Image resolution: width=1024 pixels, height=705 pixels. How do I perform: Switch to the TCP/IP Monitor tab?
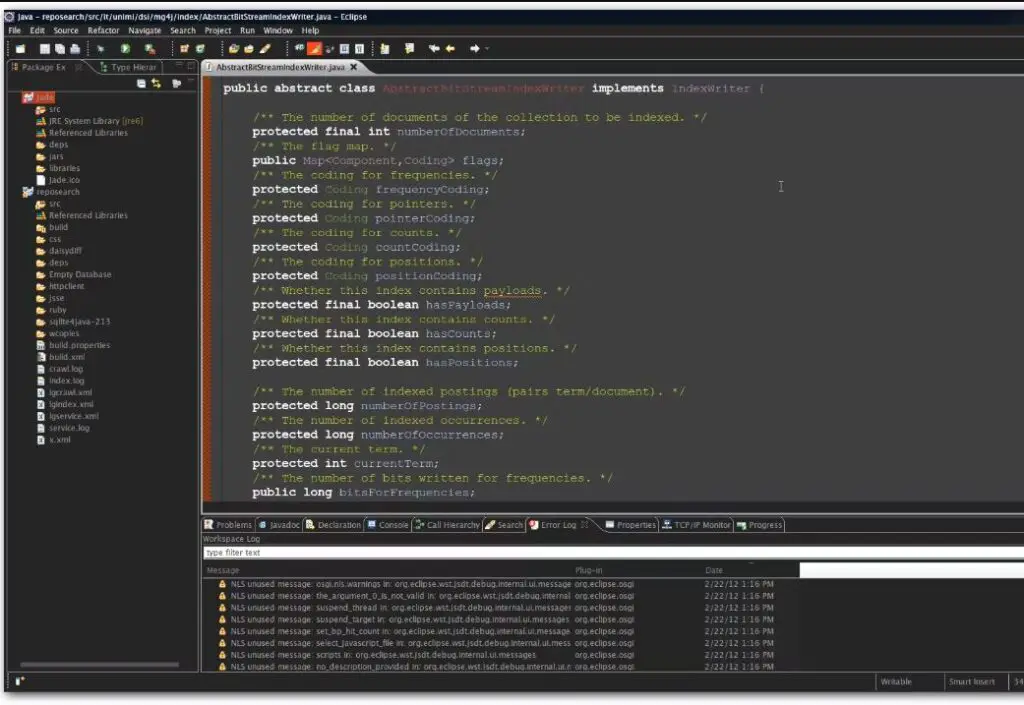click(x=696, y=525)
